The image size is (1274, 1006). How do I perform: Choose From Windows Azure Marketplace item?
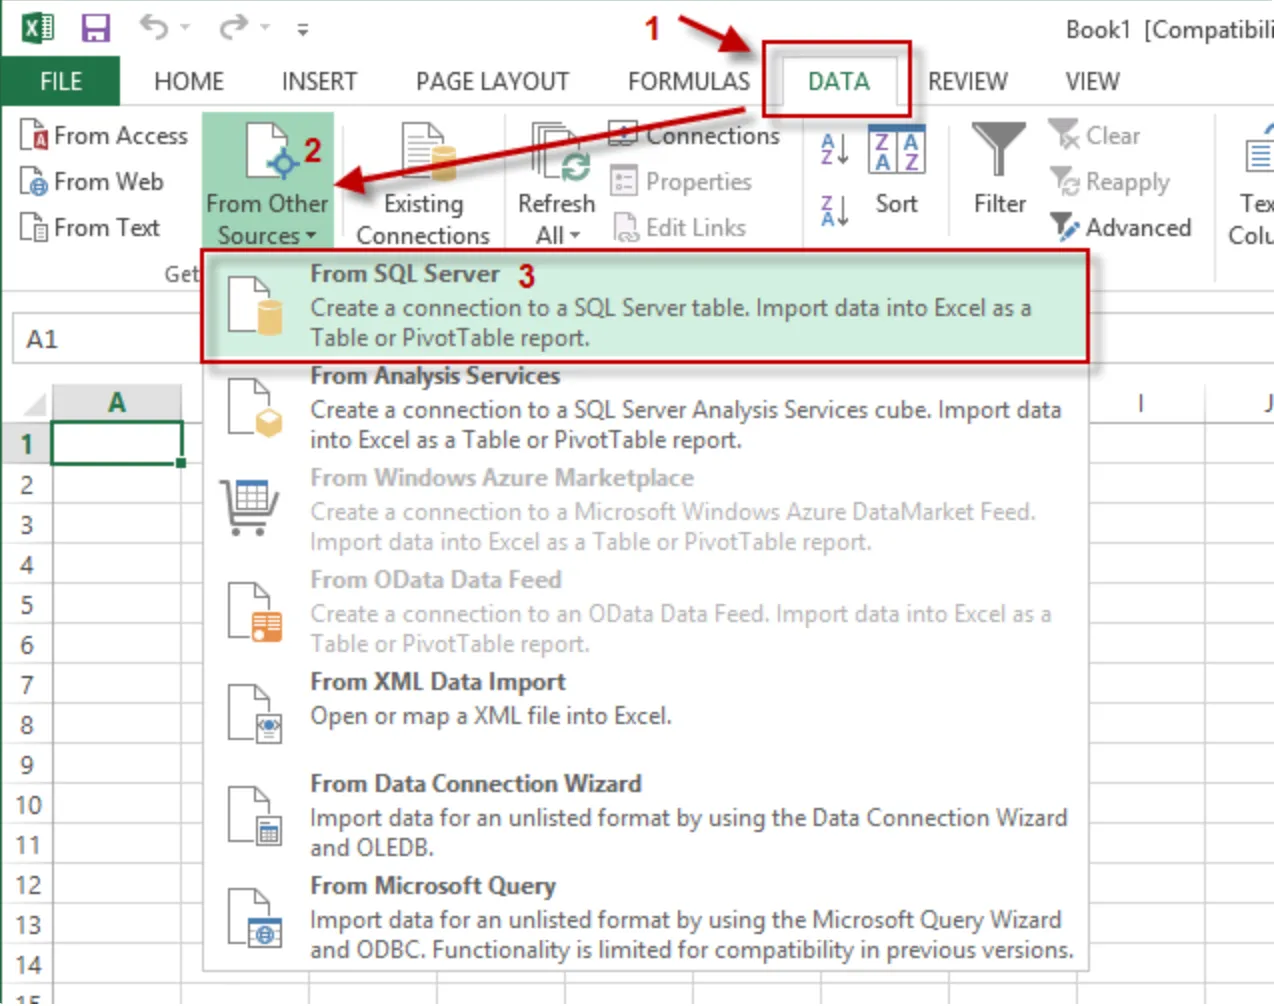pos(645,510)
